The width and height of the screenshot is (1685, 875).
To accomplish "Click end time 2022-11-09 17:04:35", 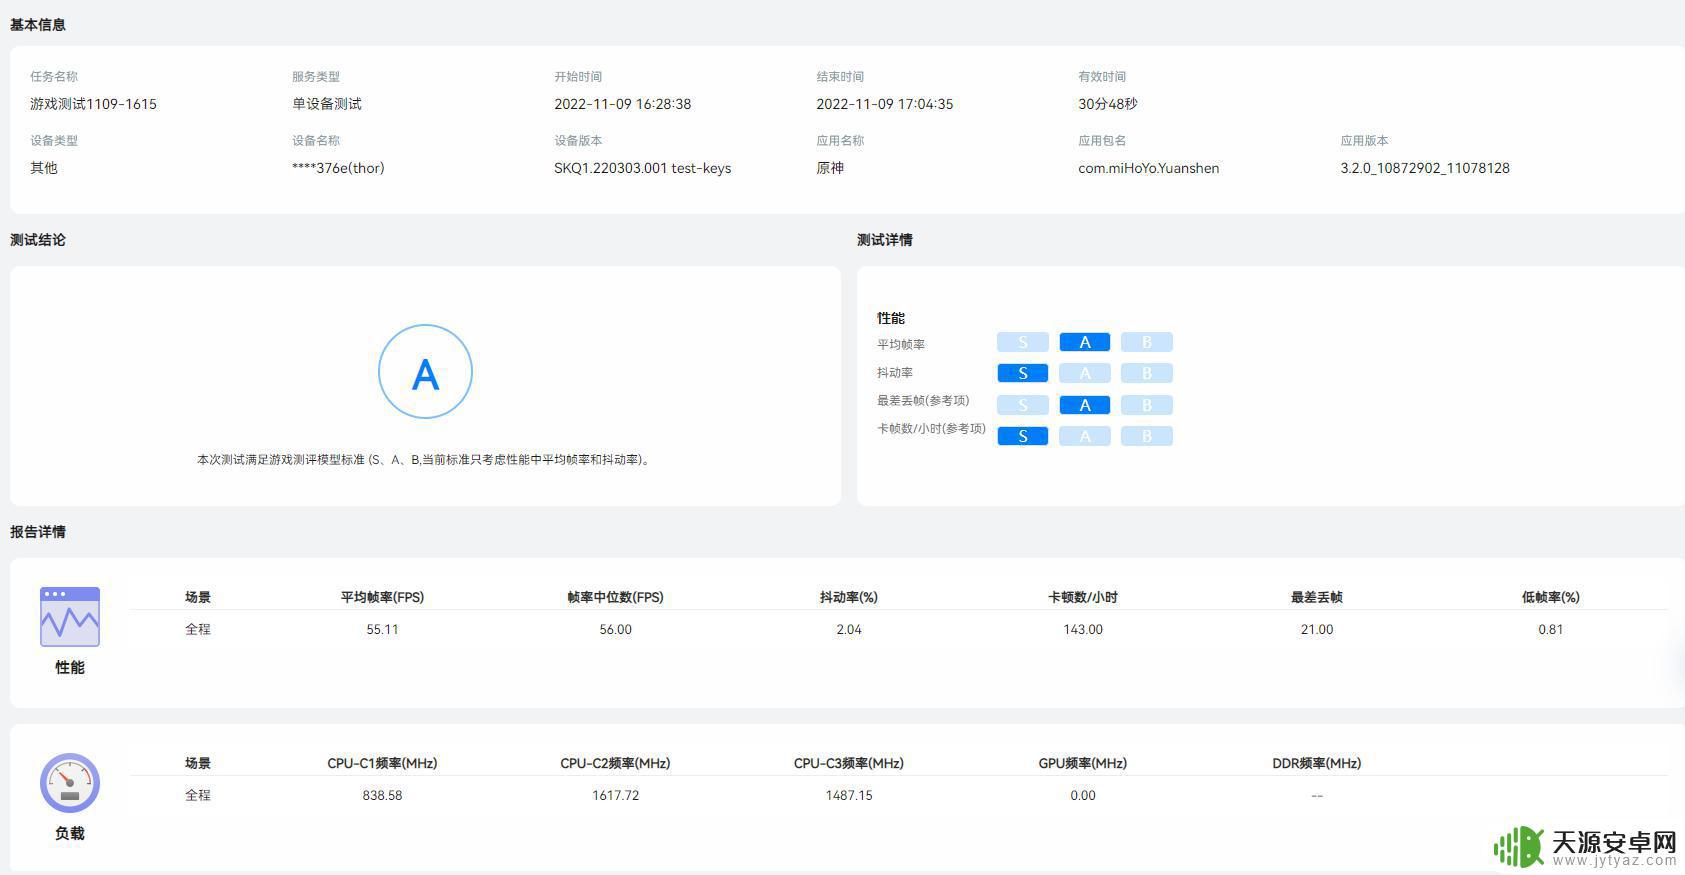I will point(884,104).
